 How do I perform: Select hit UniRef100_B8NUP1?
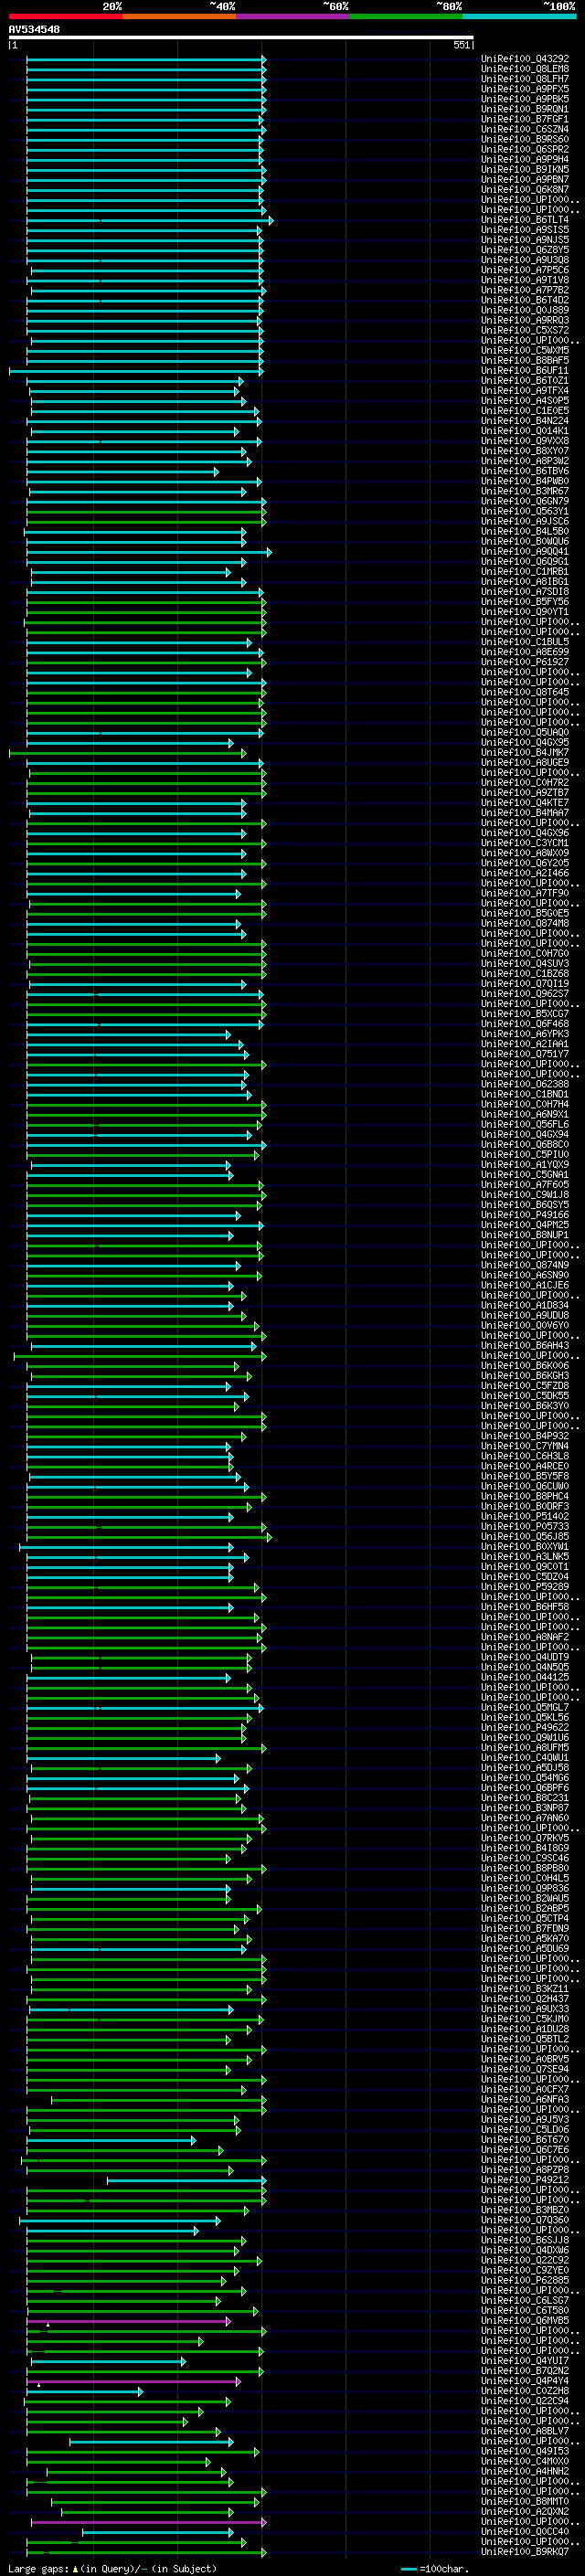(525, 1235)
